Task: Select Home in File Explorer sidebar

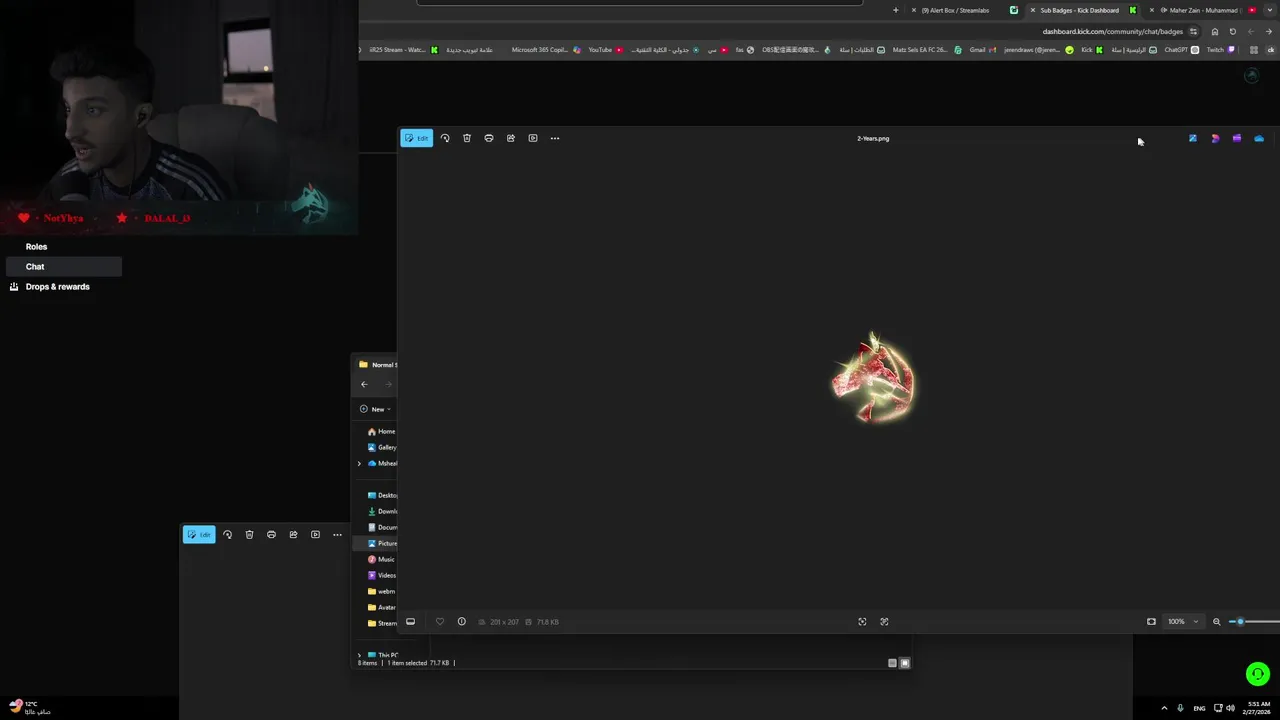Action: pyautogui.click(x=381, y=431)
